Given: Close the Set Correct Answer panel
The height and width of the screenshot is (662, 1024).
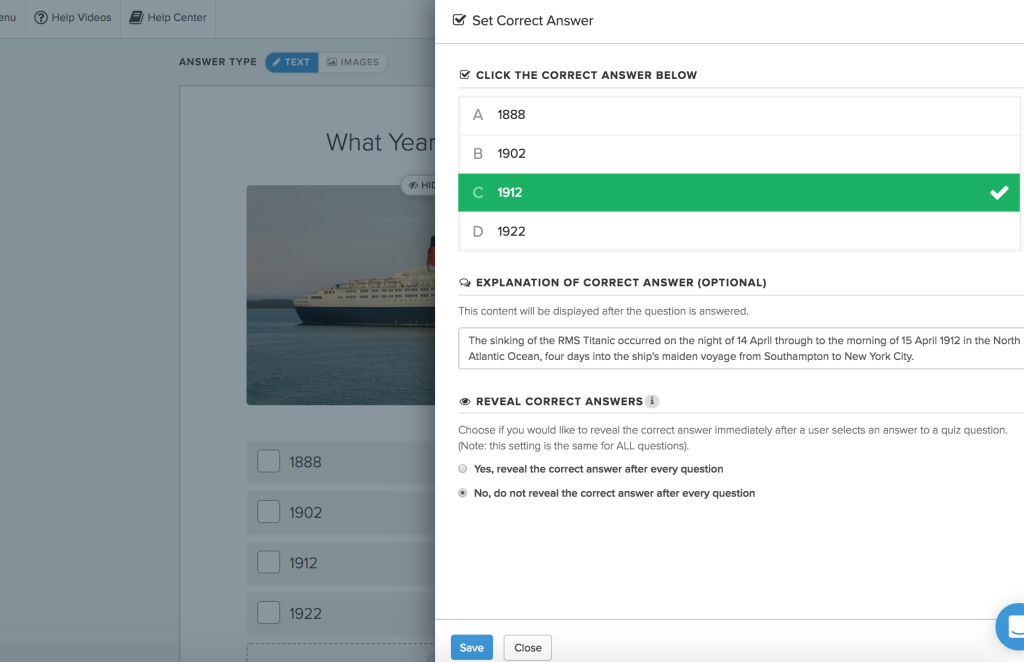Looking at the screenshot, I should coord(528,648).
